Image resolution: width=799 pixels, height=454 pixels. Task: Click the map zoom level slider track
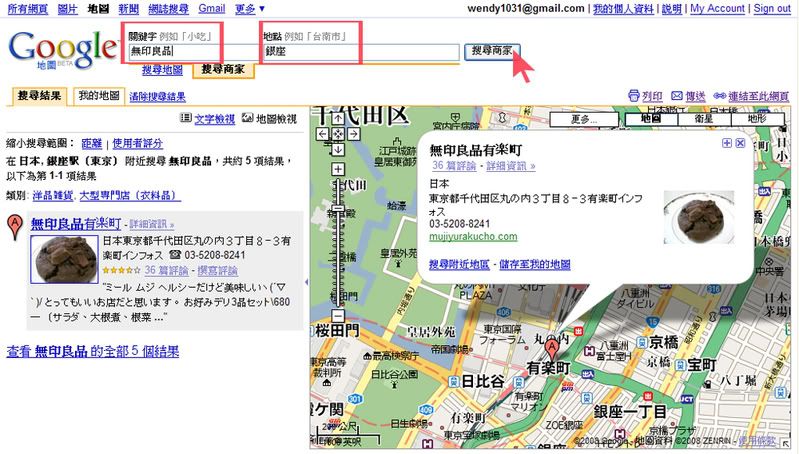point(338,250)
